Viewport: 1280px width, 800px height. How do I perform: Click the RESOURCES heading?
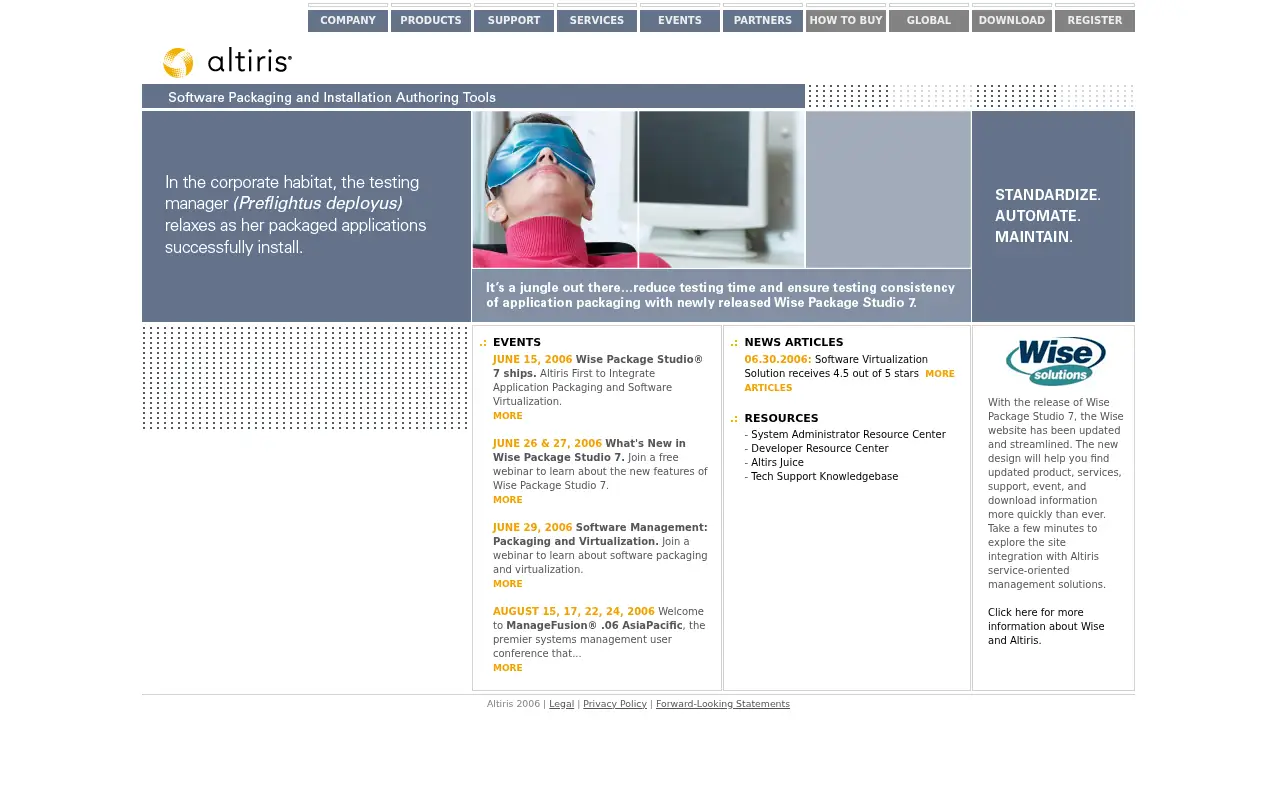click(781, 419)
